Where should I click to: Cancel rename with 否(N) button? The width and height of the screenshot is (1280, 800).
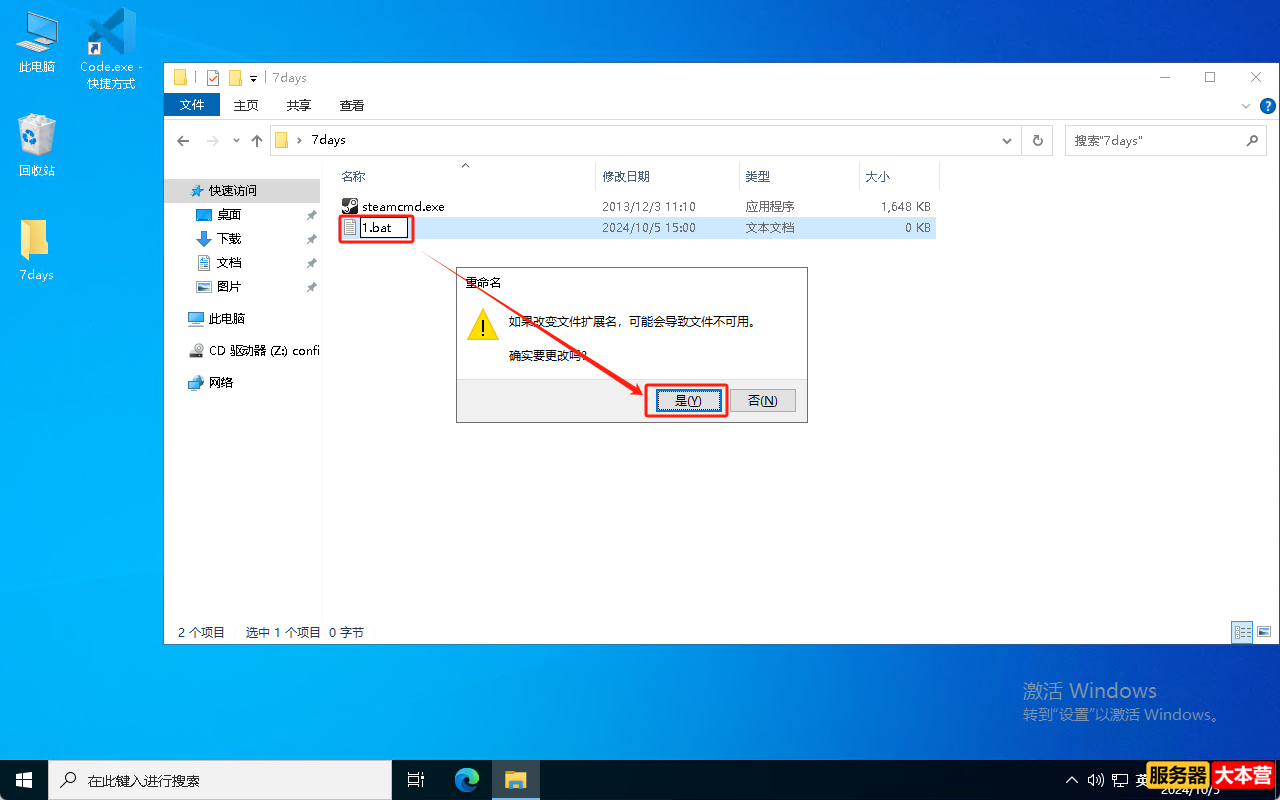point(762,400)
